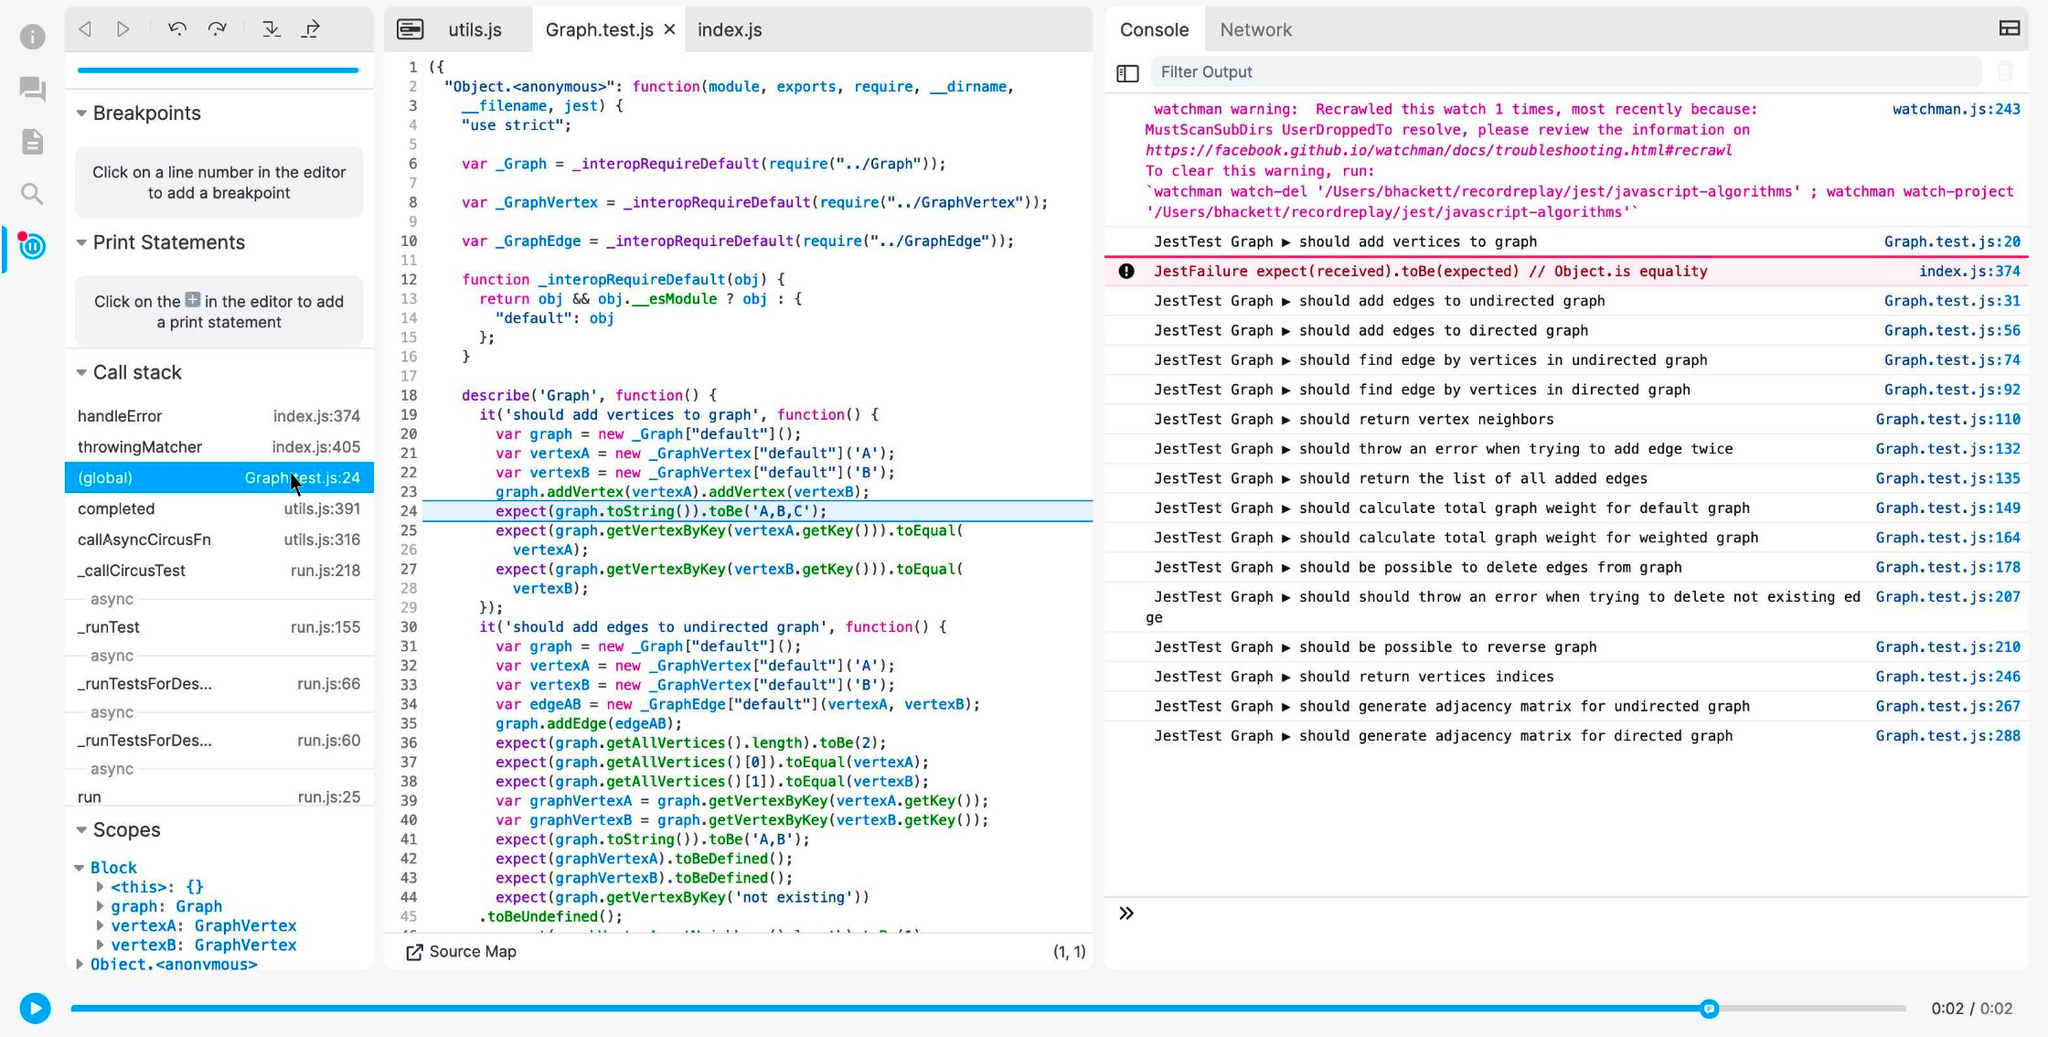2048x1037 pixels.
Task: Open the watchman.js:243 source link
Action: pyautogui.click(x=1956, y=109)
